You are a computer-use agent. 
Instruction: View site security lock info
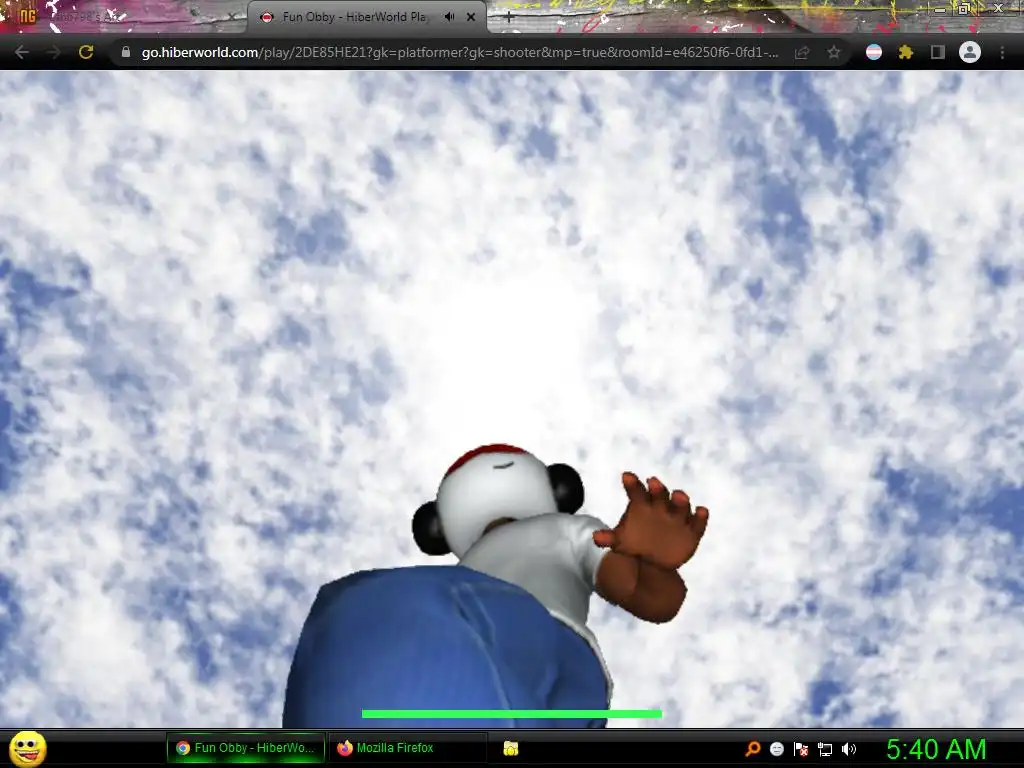[126, 52]
